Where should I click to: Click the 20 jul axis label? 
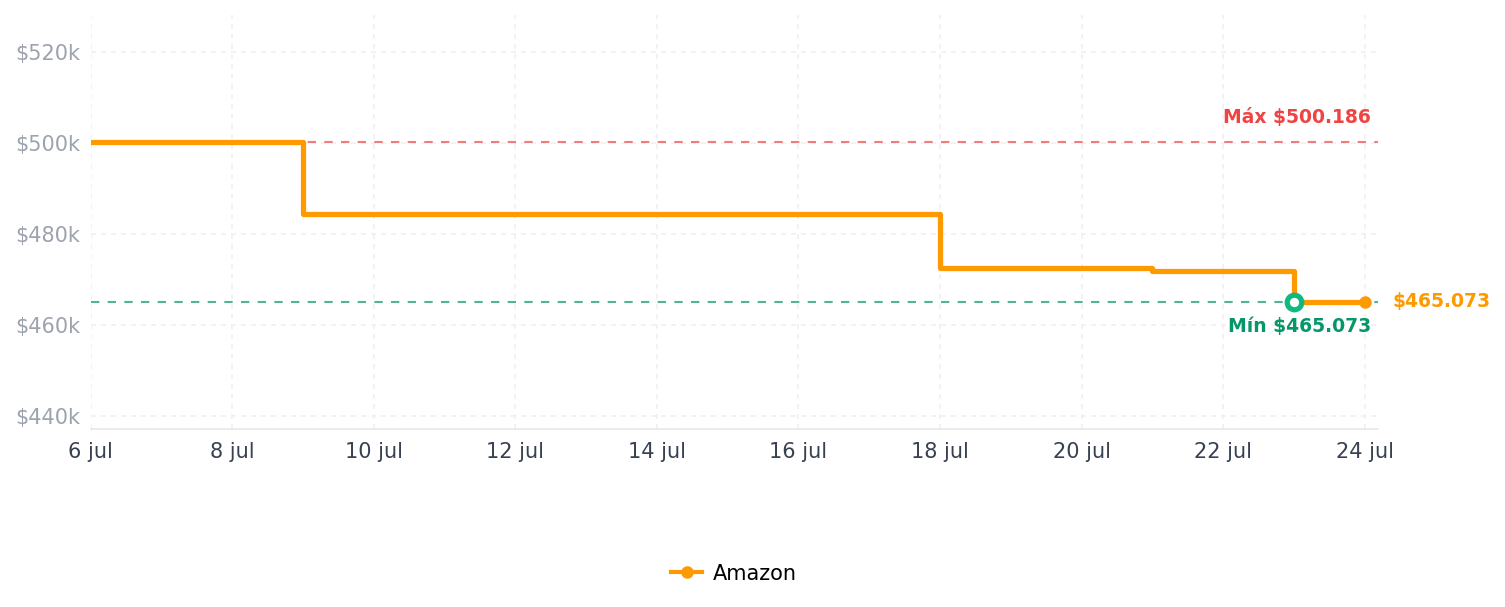click(1082, 452)
